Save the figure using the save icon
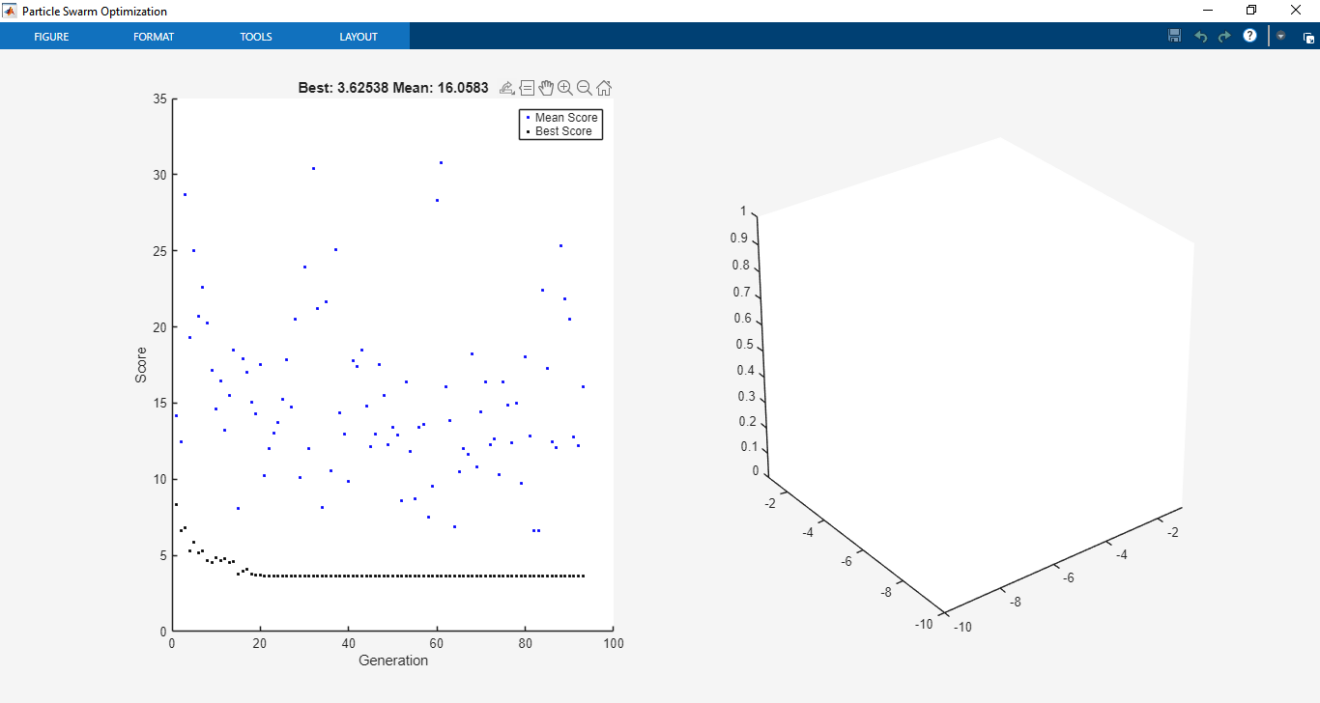 pyautogui.click(x=1174, y=36)
